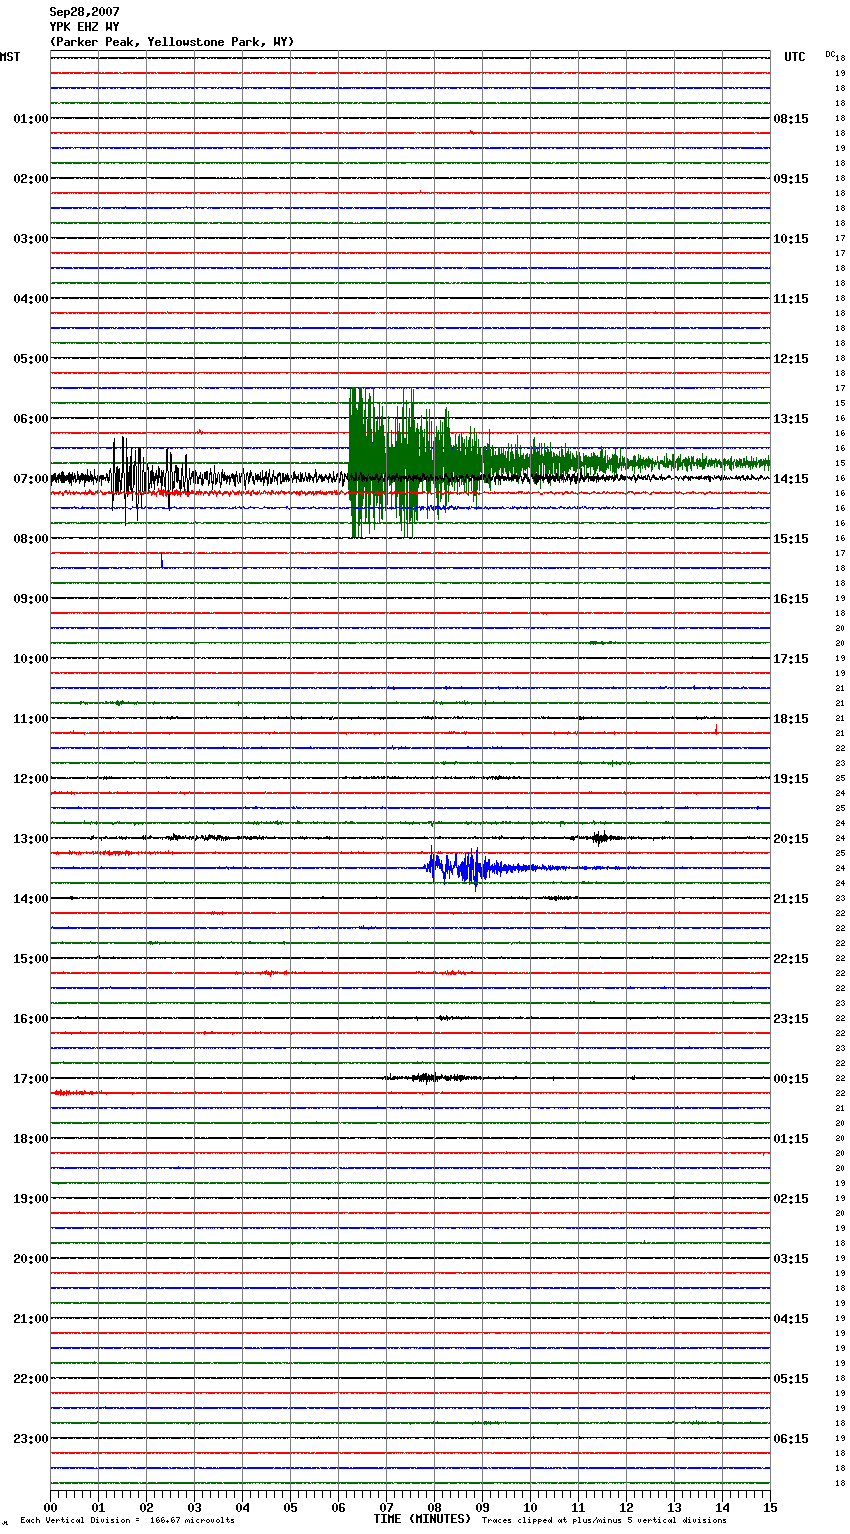Click the 22:15 UTC time label
The height and width of the screenshot is (1534, 850).
coord(791,959)
